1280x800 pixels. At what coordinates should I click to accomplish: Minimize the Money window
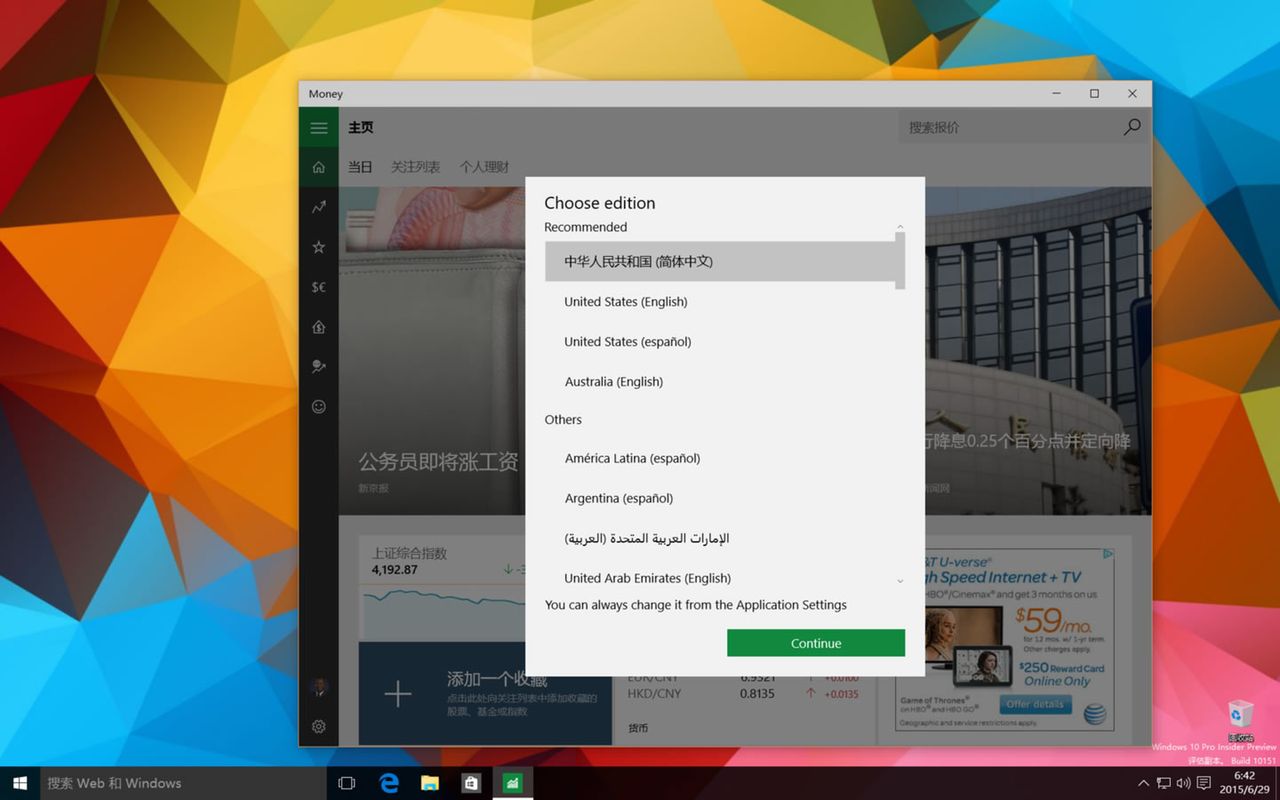pyautogui.click(x=1056, y=93)
